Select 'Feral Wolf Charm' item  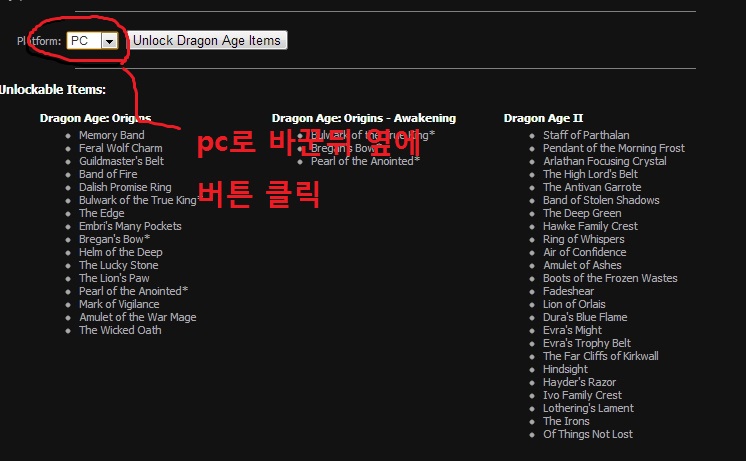pos(121,148)
